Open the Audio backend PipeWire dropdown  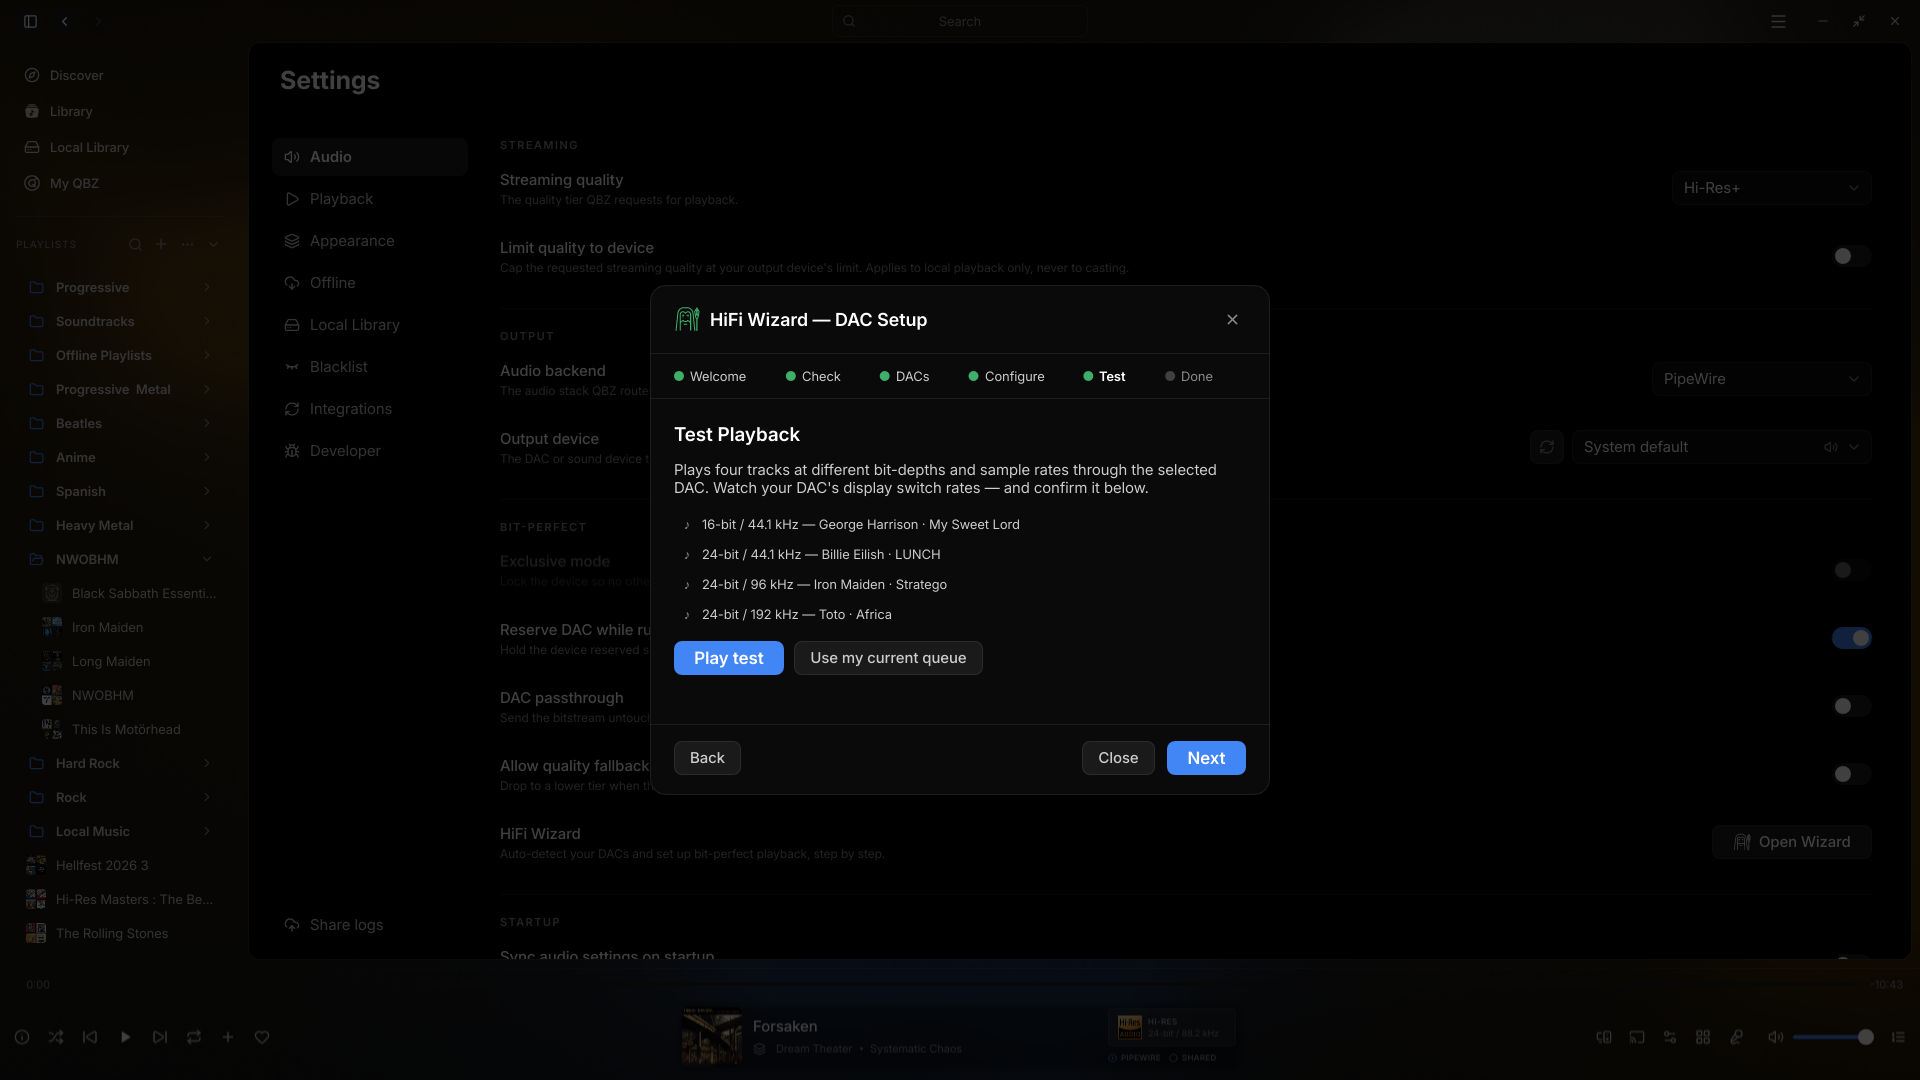pos(1761,379)
